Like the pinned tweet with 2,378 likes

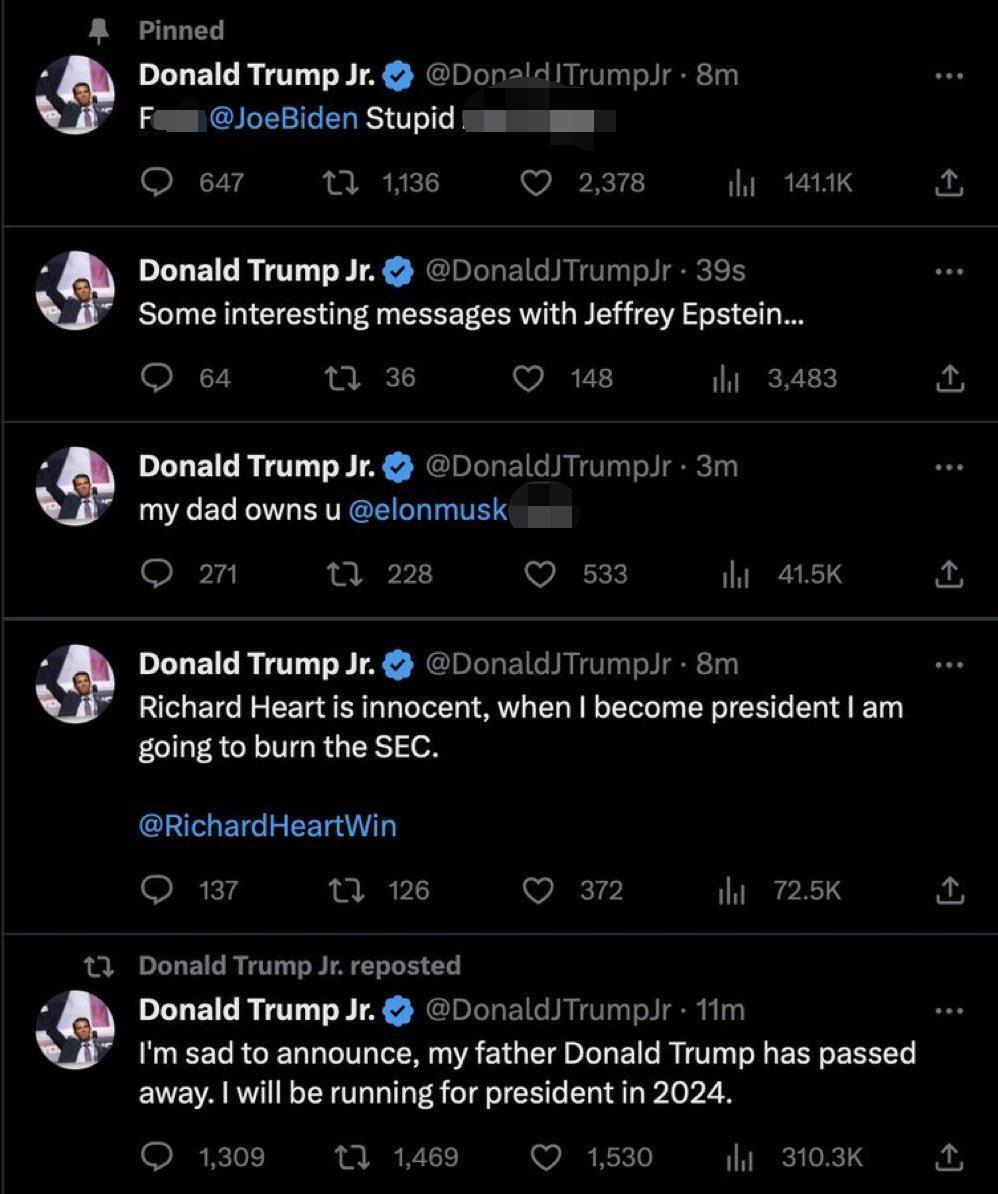coord(538,182)
